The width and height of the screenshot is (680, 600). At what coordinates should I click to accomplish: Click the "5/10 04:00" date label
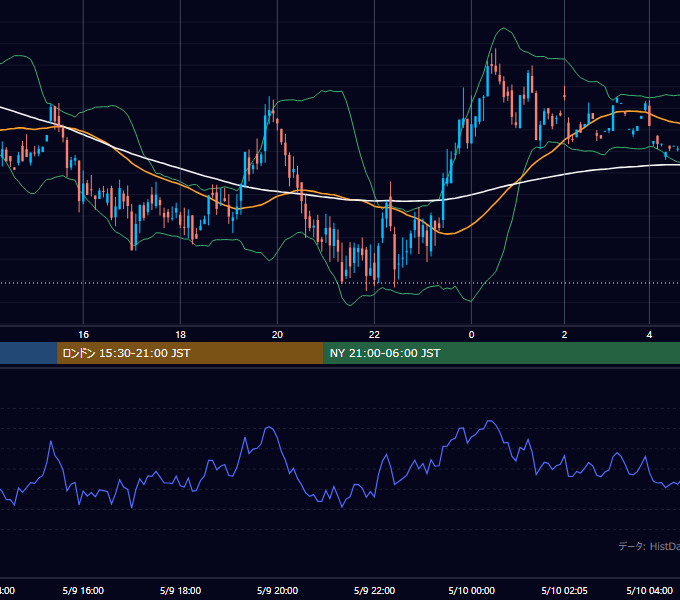(x=649, y=590)
